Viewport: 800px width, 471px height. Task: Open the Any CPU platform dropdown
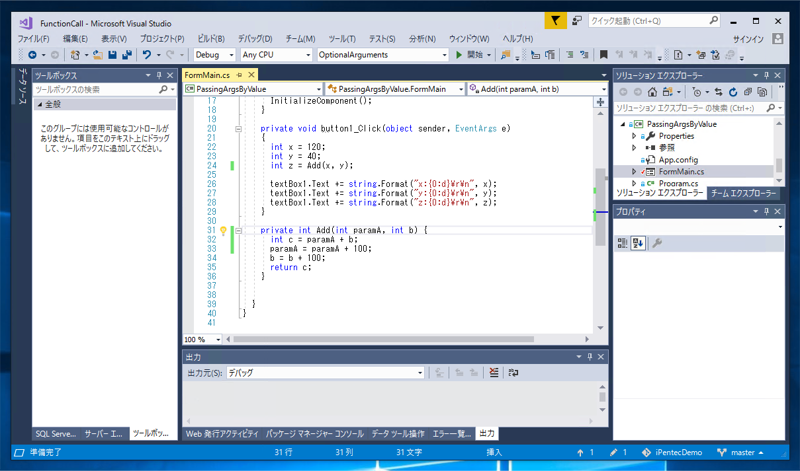(277, 55)
